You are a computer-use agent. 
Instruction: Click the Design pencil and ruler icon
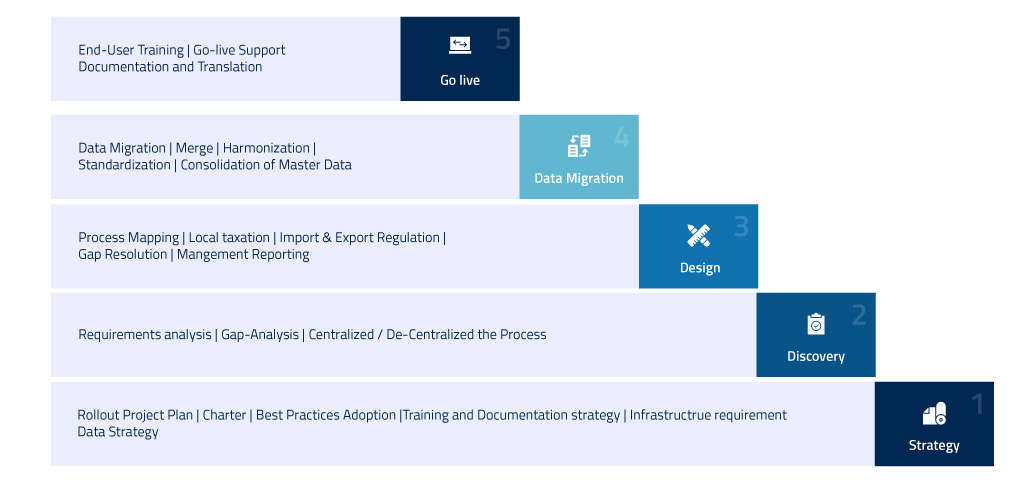[x=699, y=235]
